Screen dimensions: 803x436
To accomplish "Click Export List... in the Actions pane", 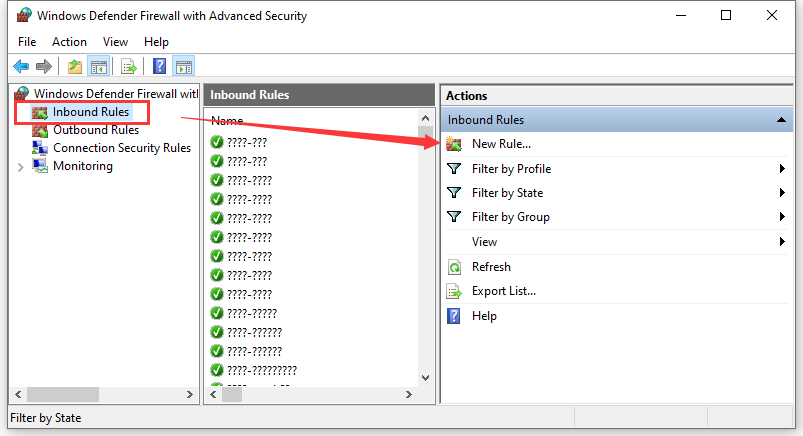I will 504,291.
